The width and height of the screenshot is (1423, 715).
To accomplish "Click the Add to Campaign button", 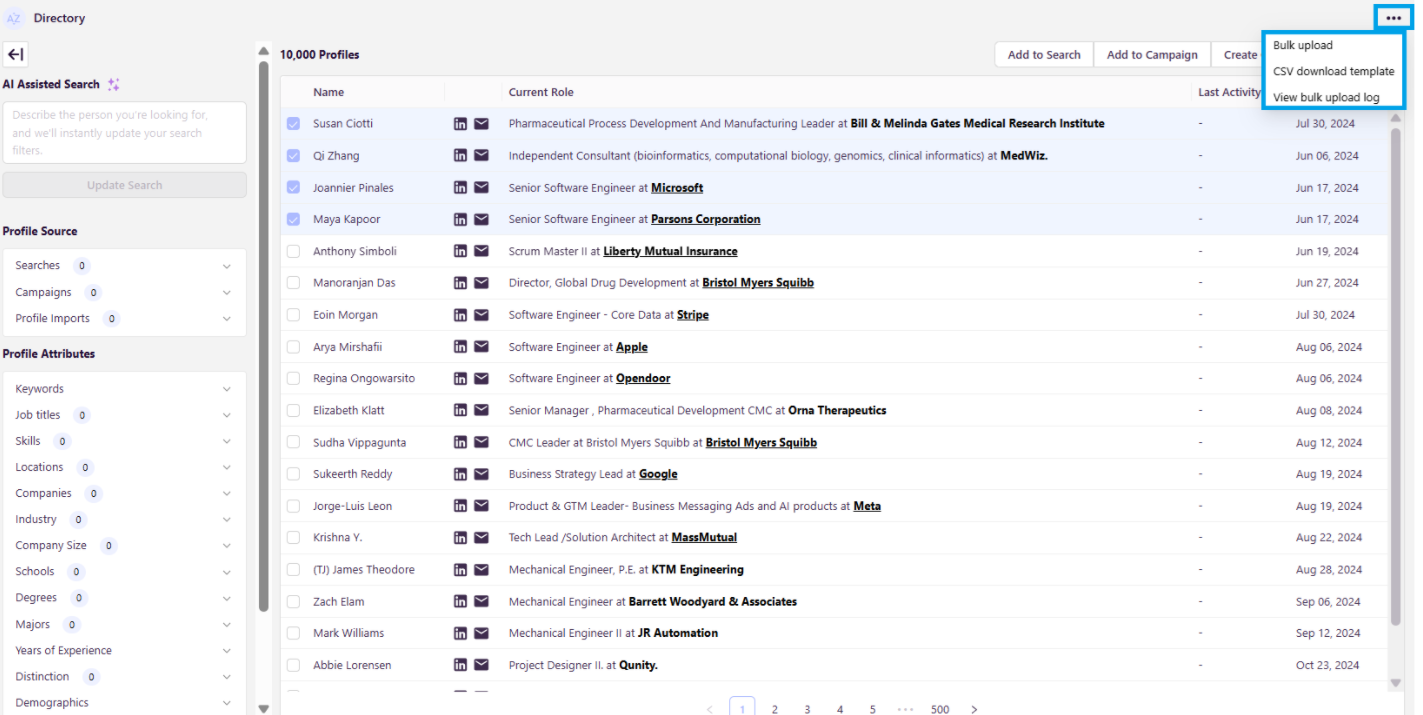I will 1151,55.
